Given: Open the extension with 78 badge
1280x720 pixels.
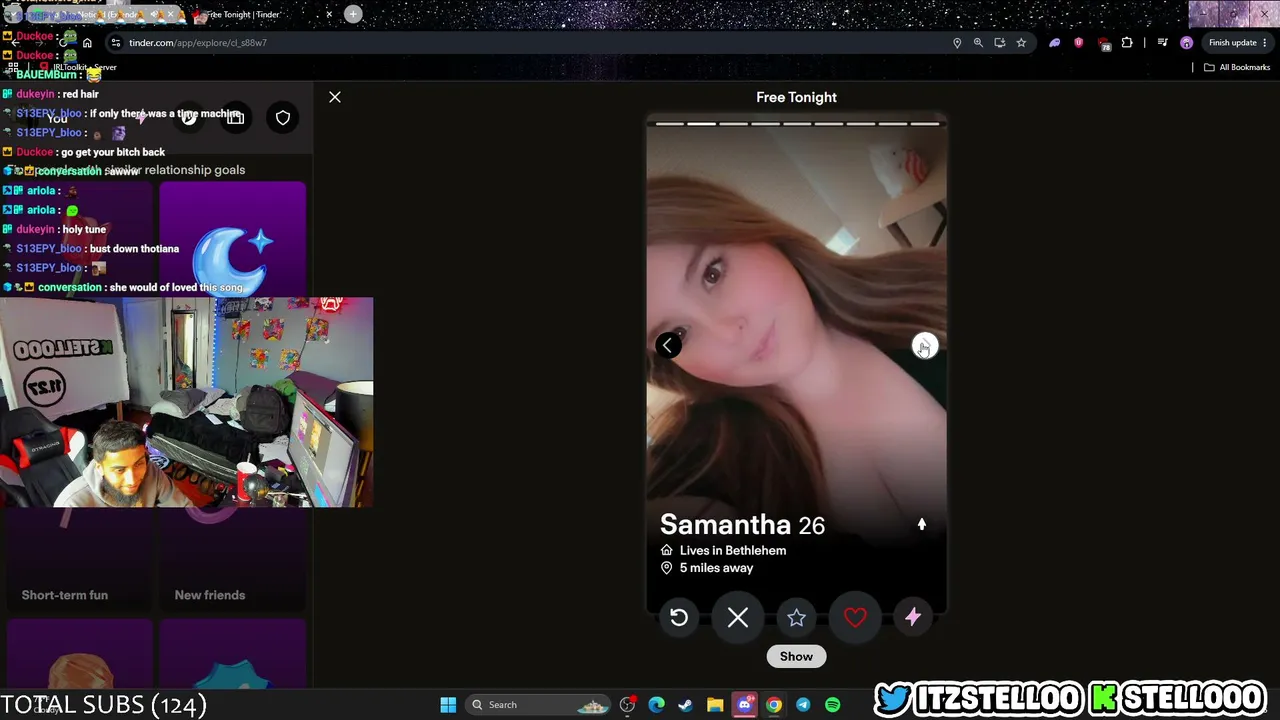Looking at the screenshot, I should click(x=1103, y=43).
